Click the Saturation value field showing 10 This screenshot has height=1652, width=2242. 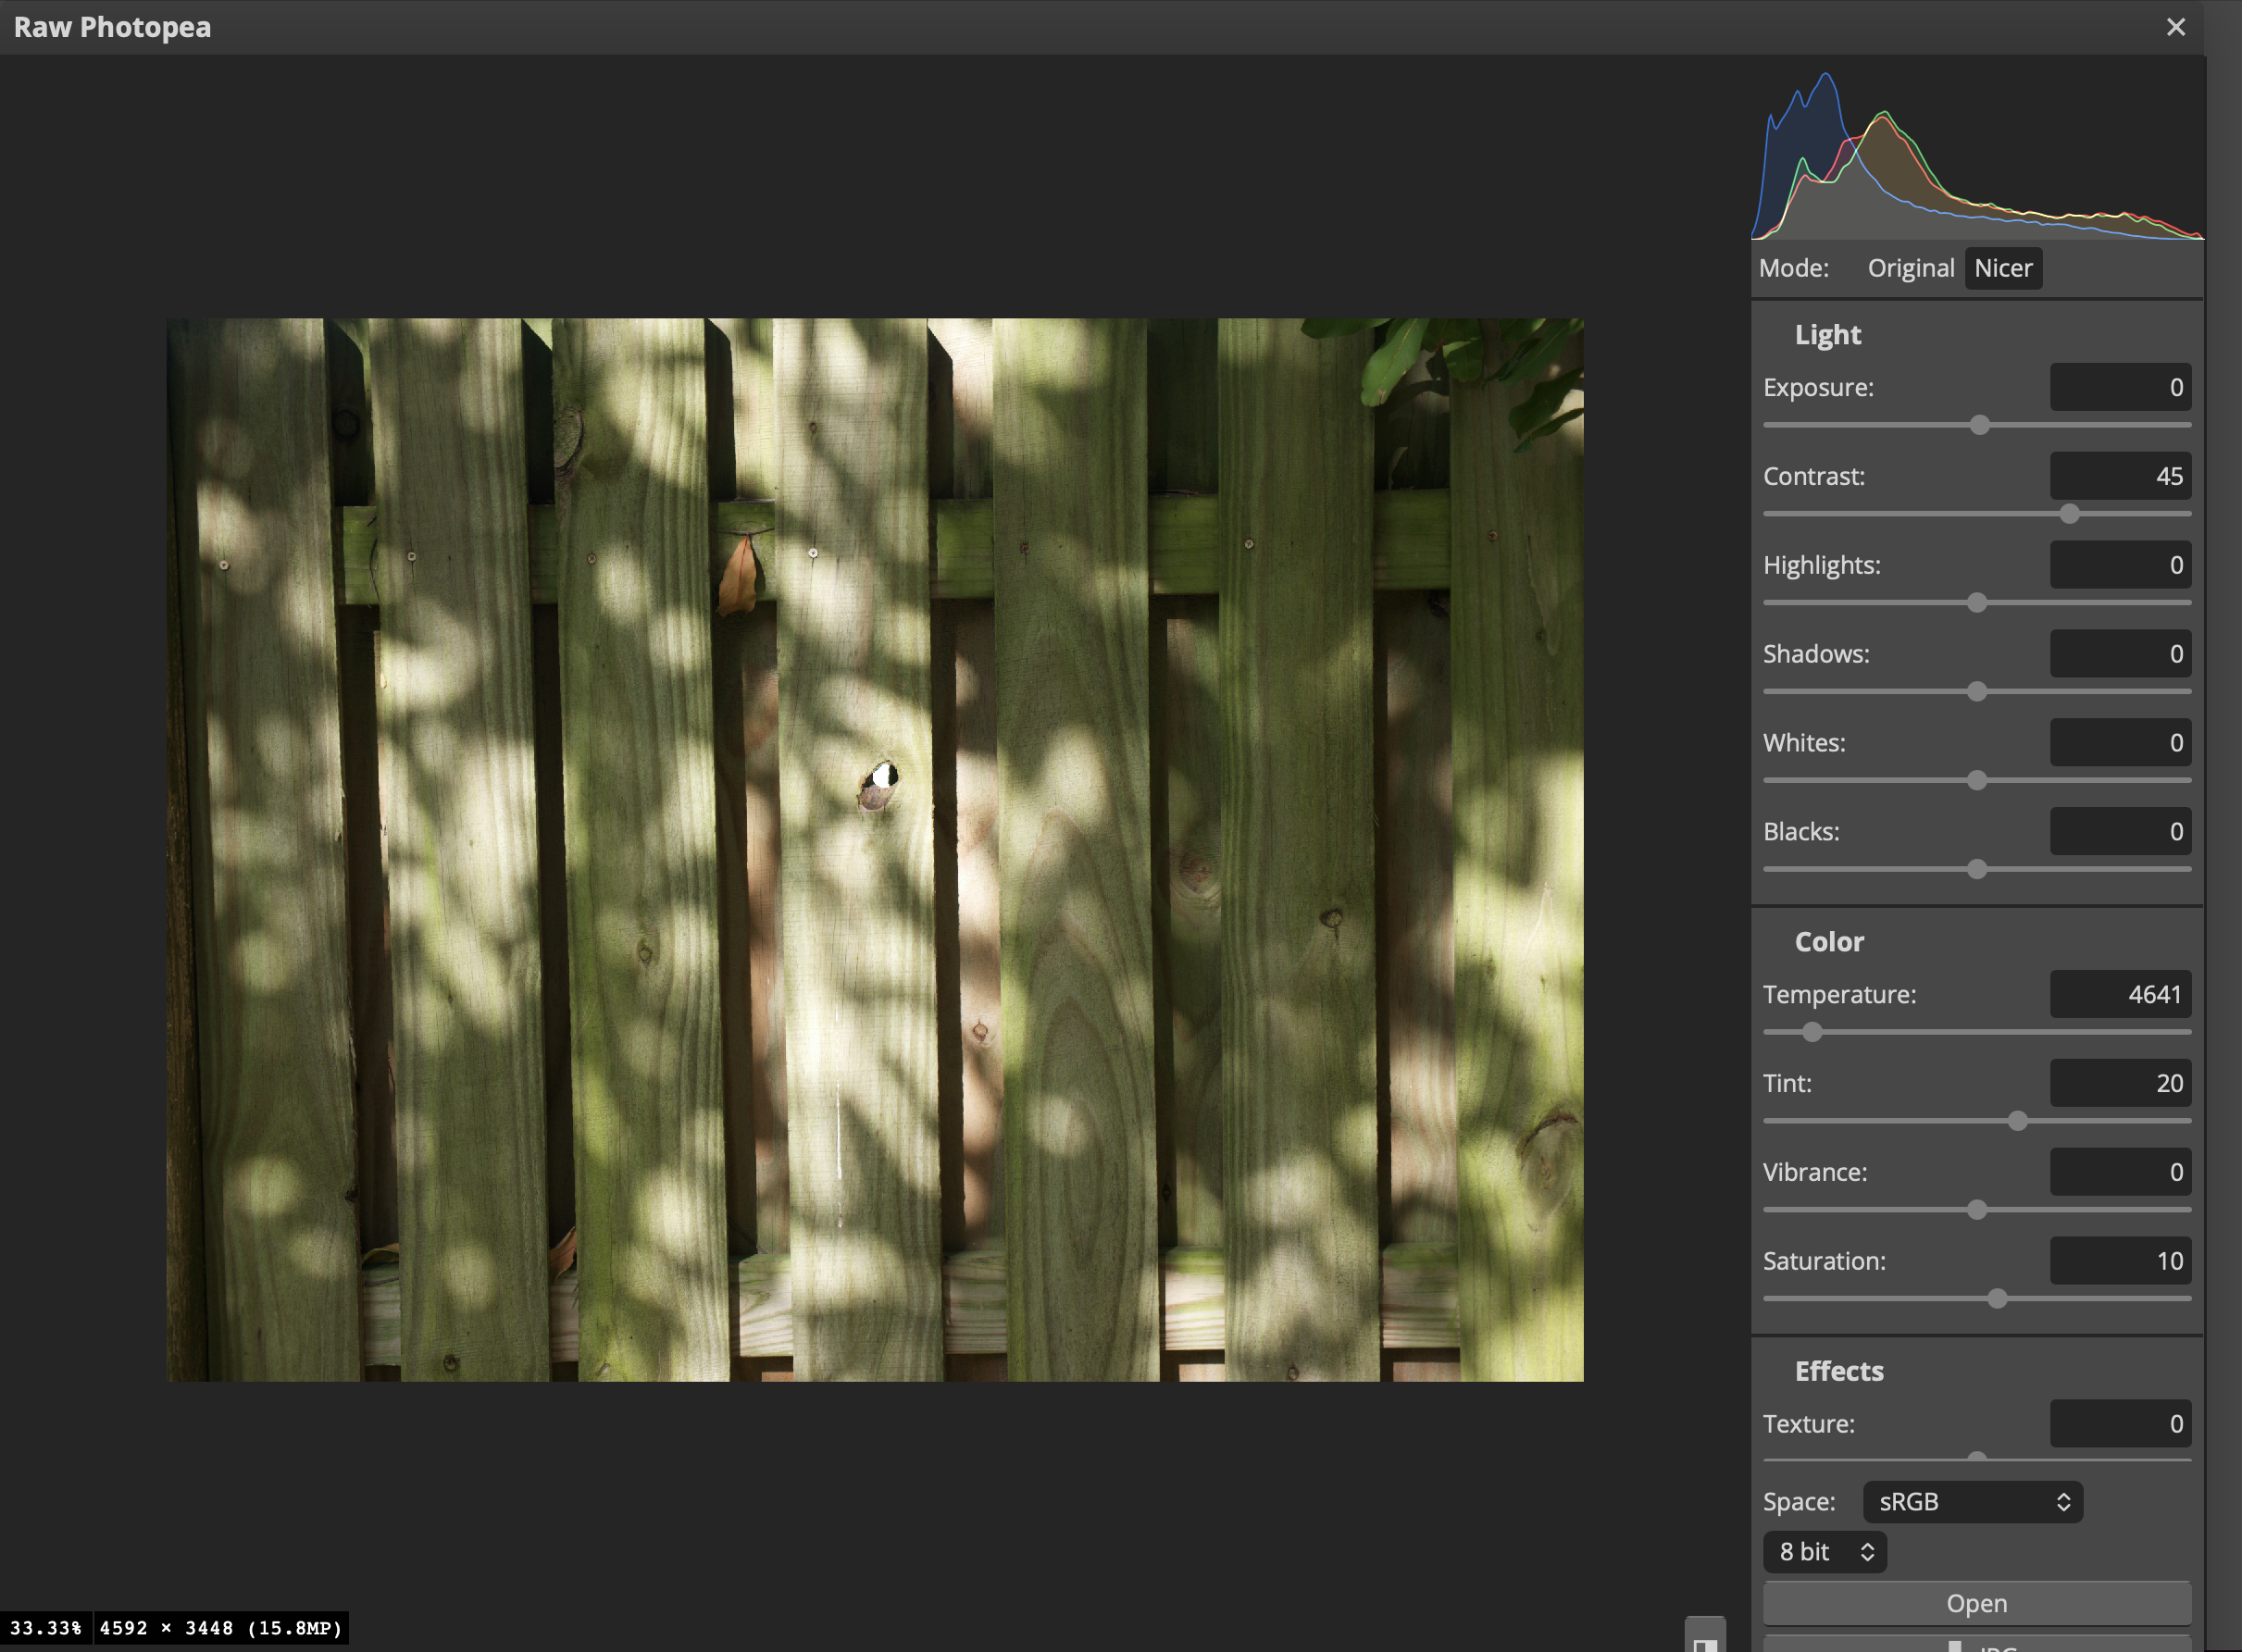[x=2119, y=1261]
